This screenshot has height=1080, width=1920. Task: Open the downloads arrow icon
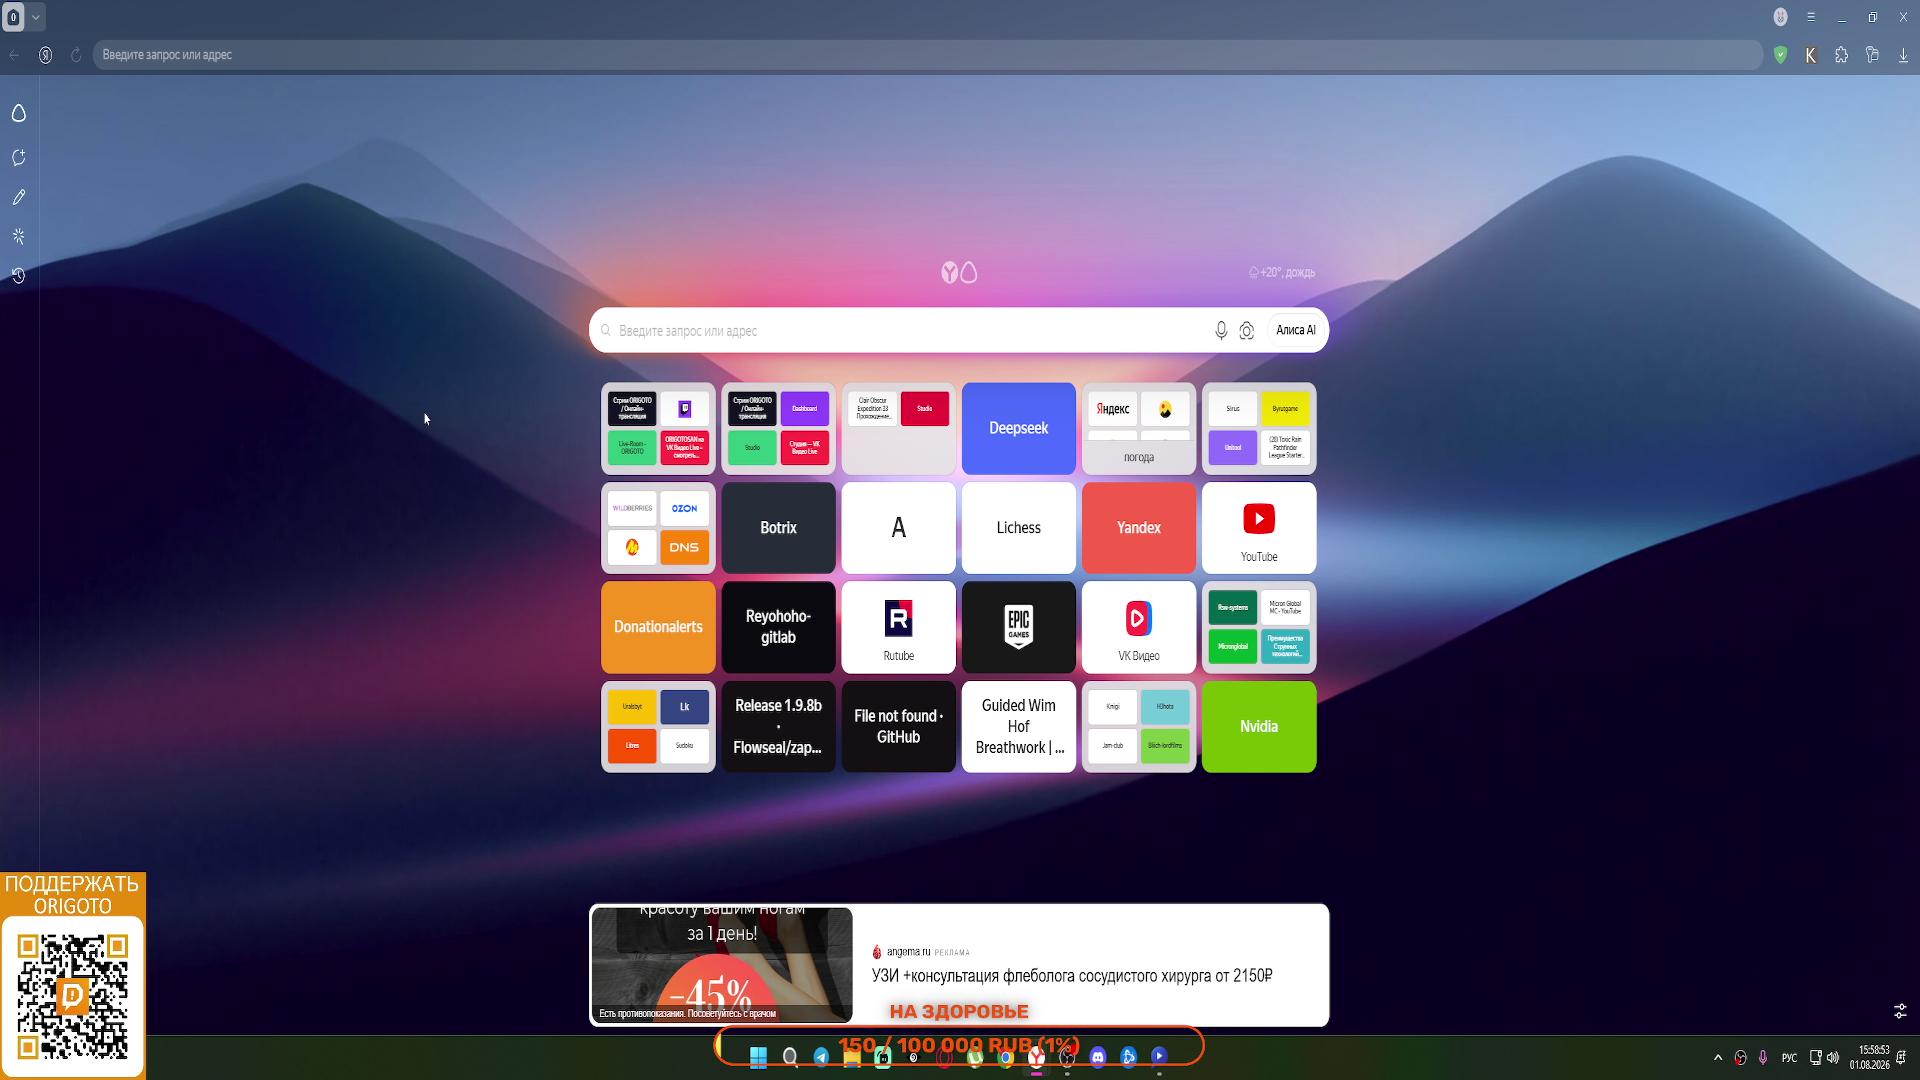click(1903, 55)
